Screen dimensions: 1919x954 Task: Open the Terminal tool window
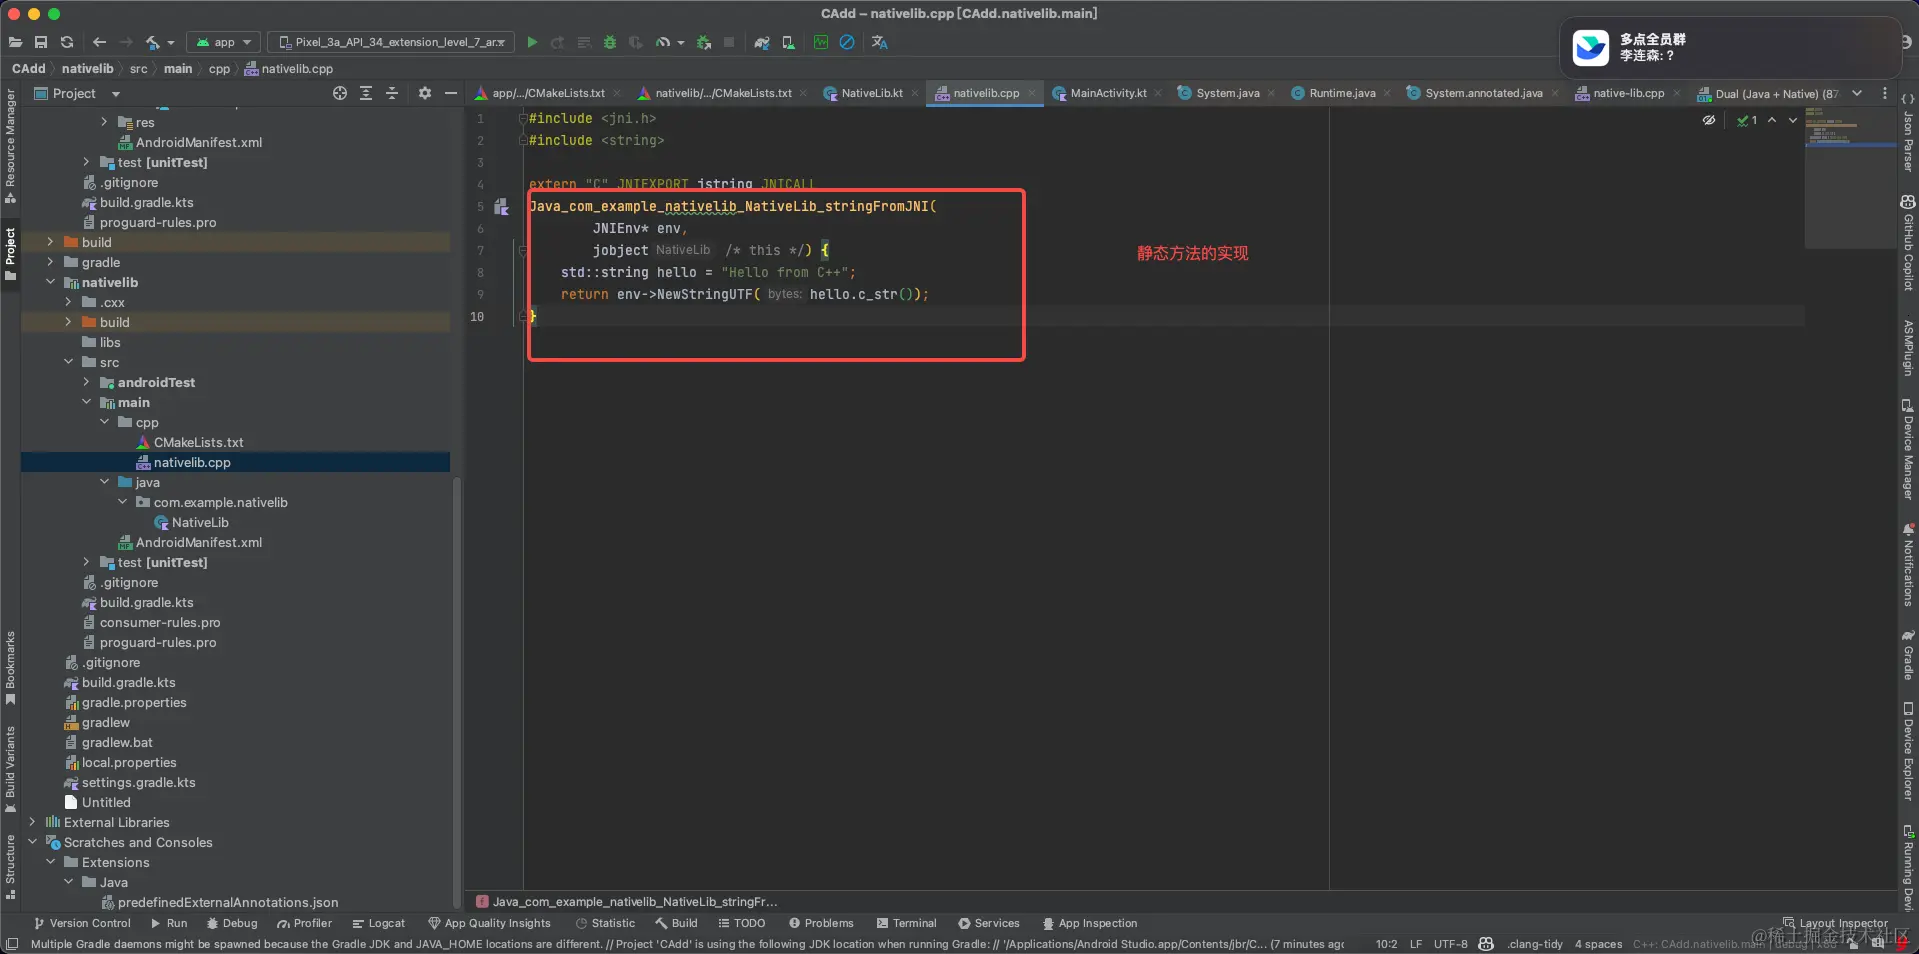[x=906, y=923]
